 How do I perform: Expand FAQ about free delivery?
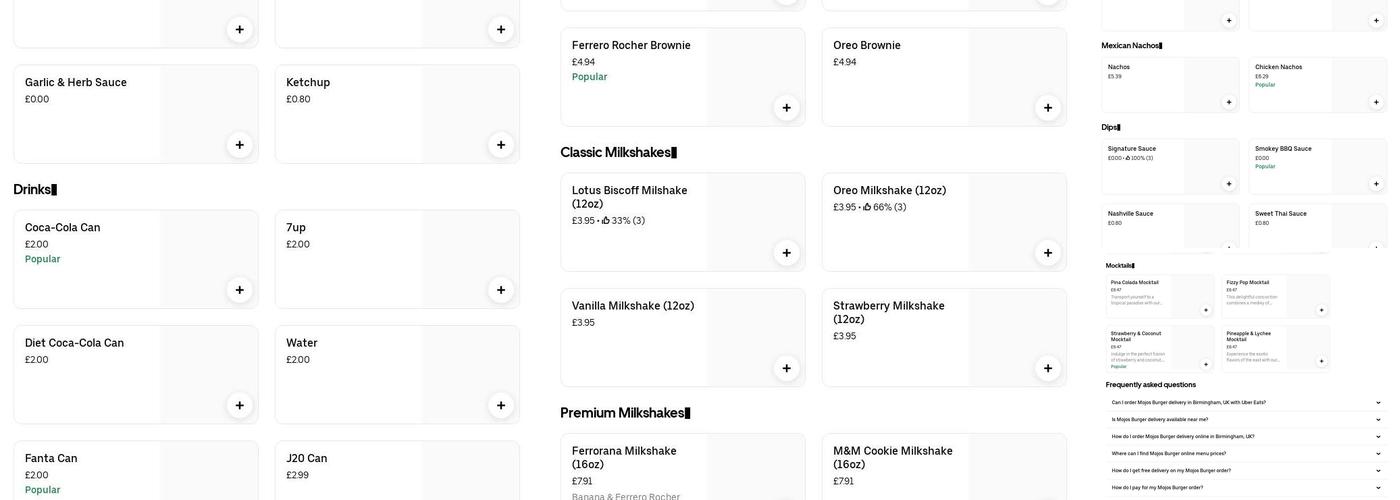click(1245, 470)
